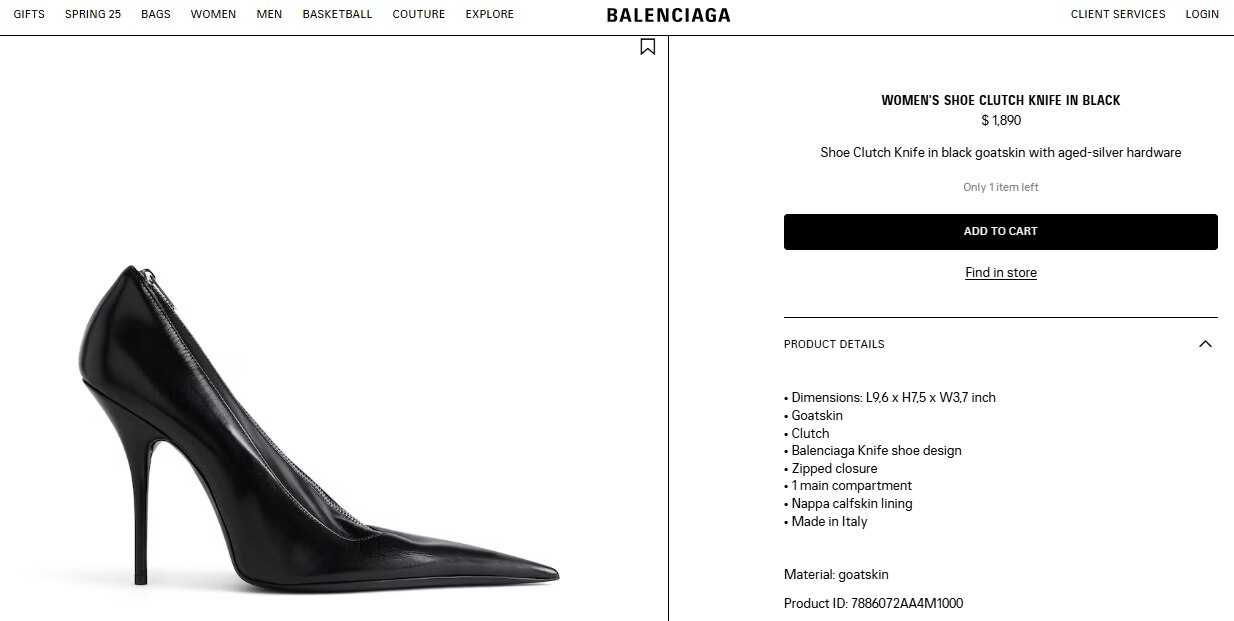Open the Basketball menu

[337, 14]
